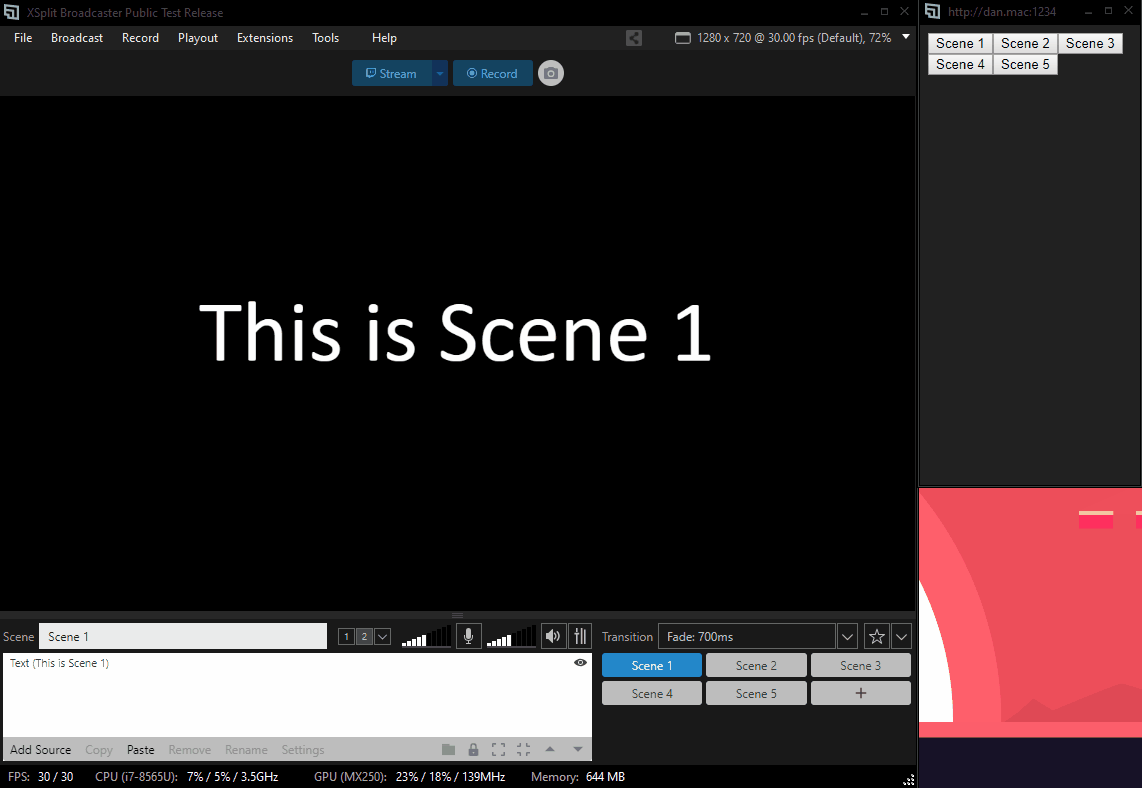Select preset view 1 button

(347, 637)
